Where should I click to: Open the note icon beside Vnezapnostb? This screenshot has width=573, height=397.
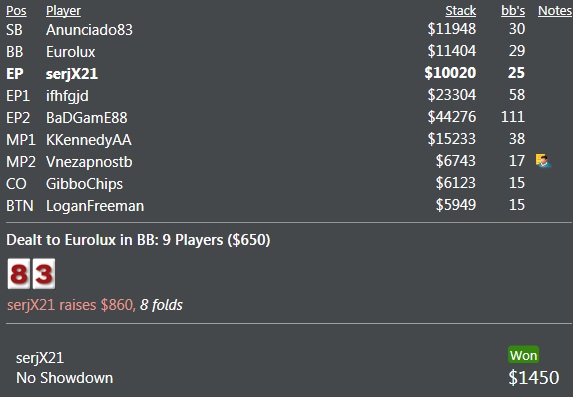[x=543, y=161]
